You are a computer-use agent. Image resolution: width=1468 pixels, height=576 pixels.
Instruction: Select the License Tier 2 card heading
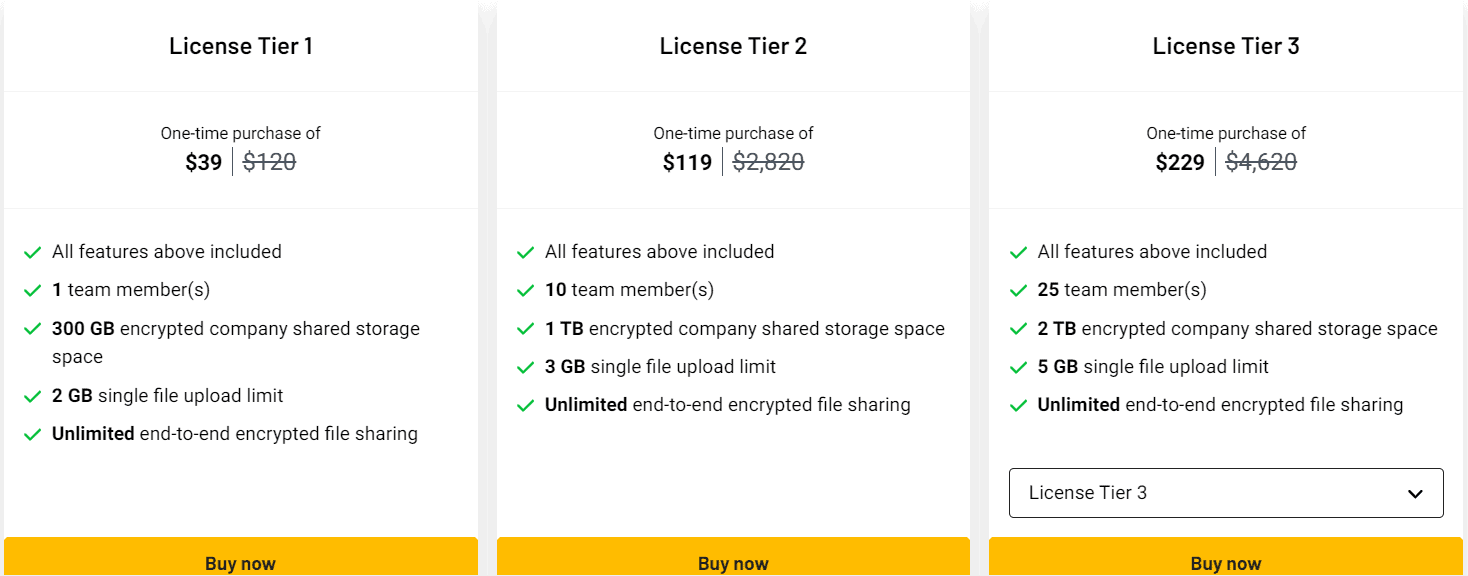733,45
